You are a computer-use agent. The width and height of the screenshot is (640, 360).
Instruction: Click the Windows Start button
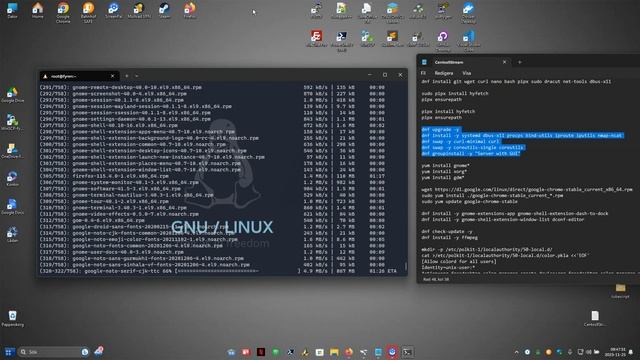point(9,352)
